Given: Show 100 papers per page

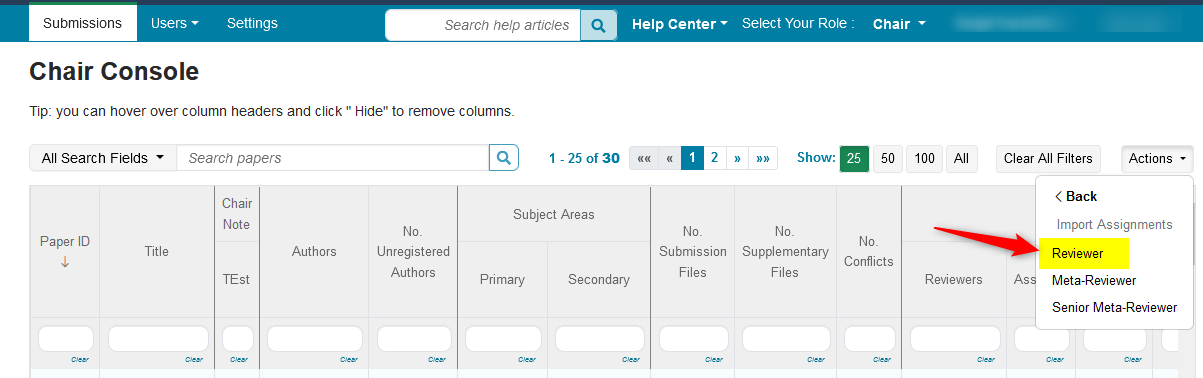Looking at the screenshot, I should coord(924,158).
